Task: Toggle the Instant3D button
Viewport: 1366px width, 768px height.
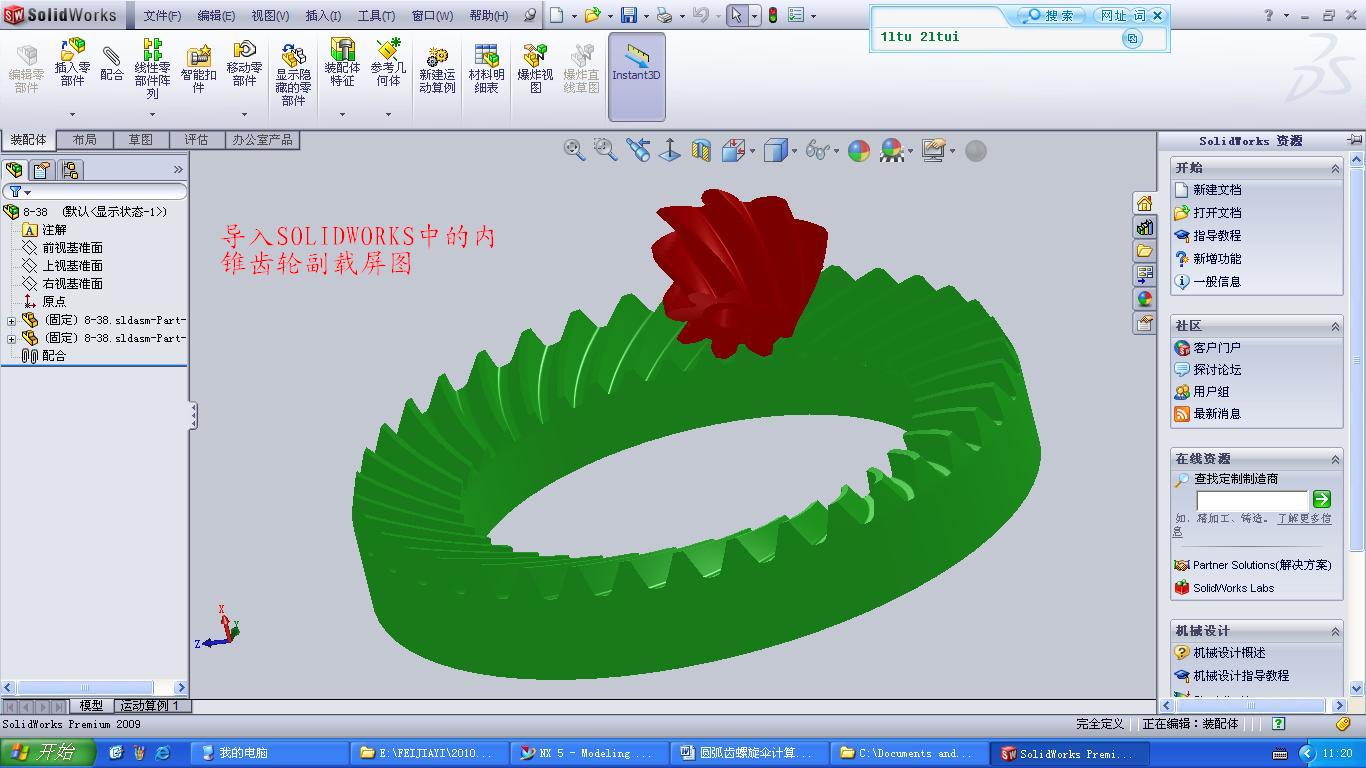Action: click(x=637, y=76)
